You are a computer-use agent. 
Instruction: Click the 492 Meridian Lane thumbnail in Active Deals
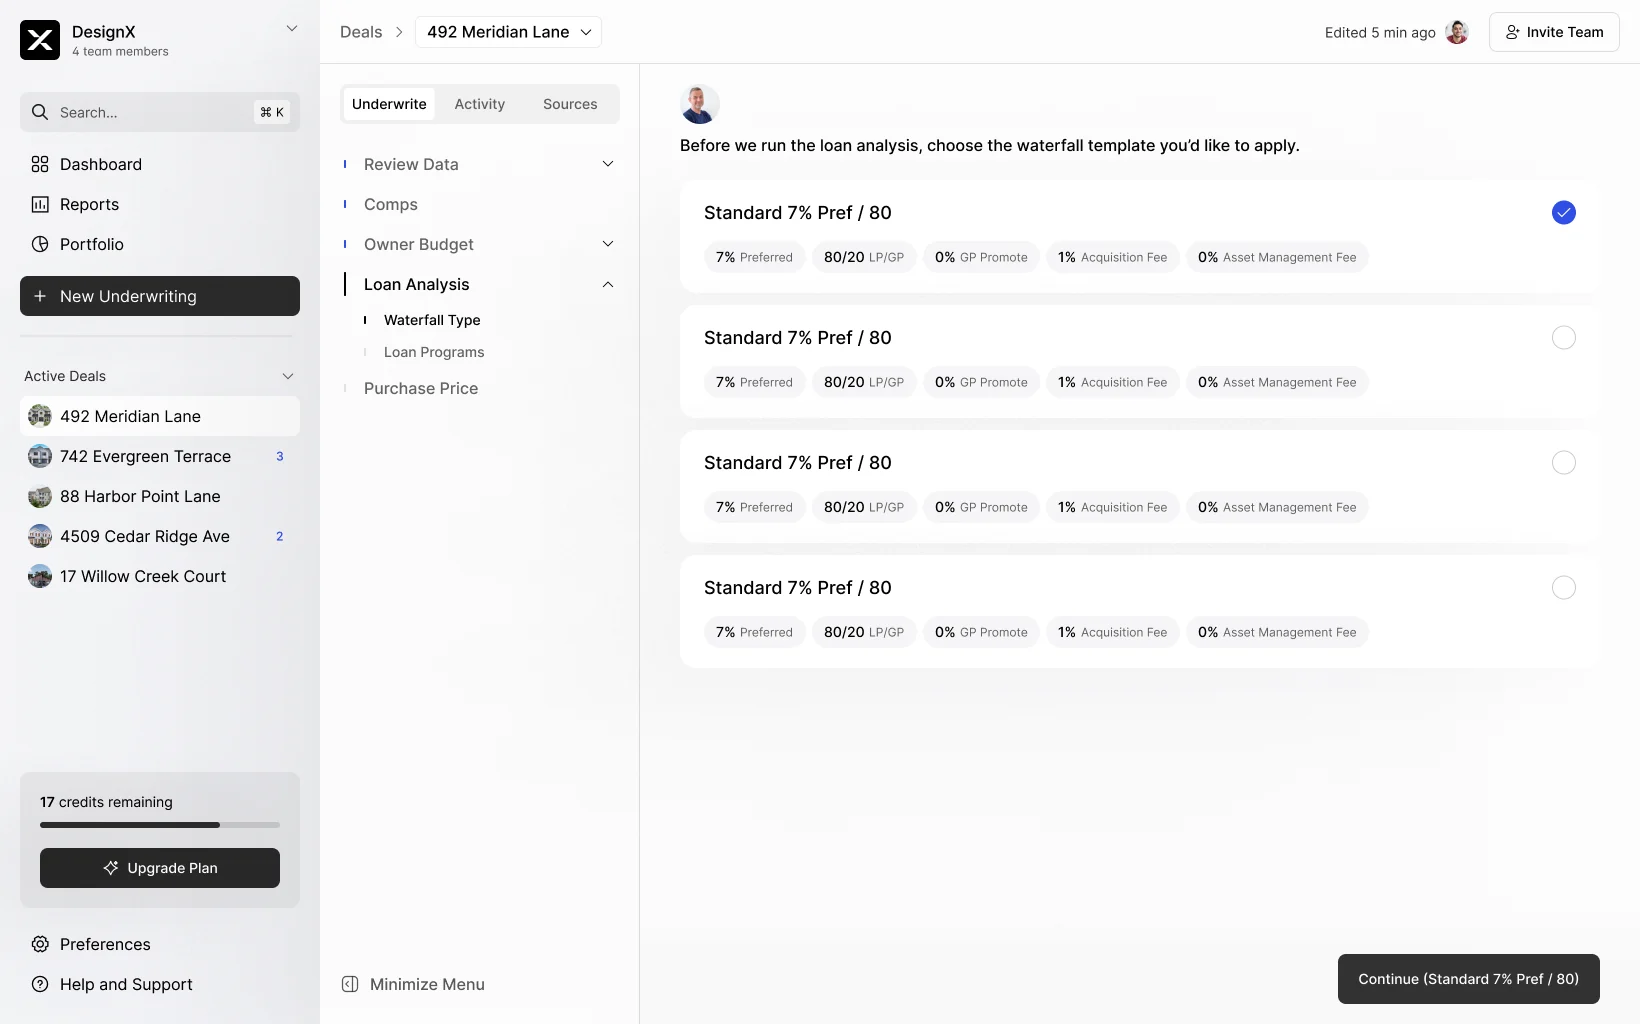click(40, 416)
